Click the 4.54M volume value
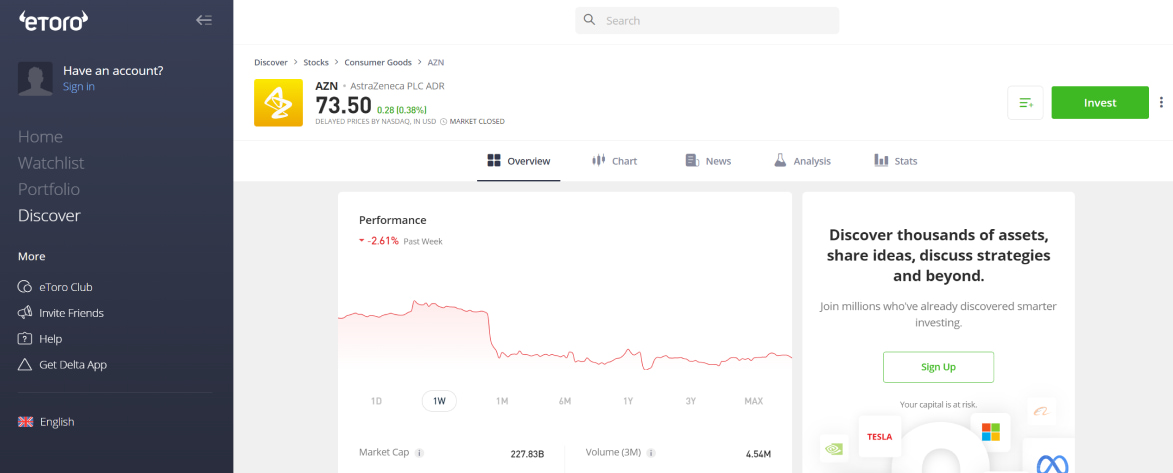The height and width of the screenshot is (473, 1173). pyautogui.click(x=759, y=454)
